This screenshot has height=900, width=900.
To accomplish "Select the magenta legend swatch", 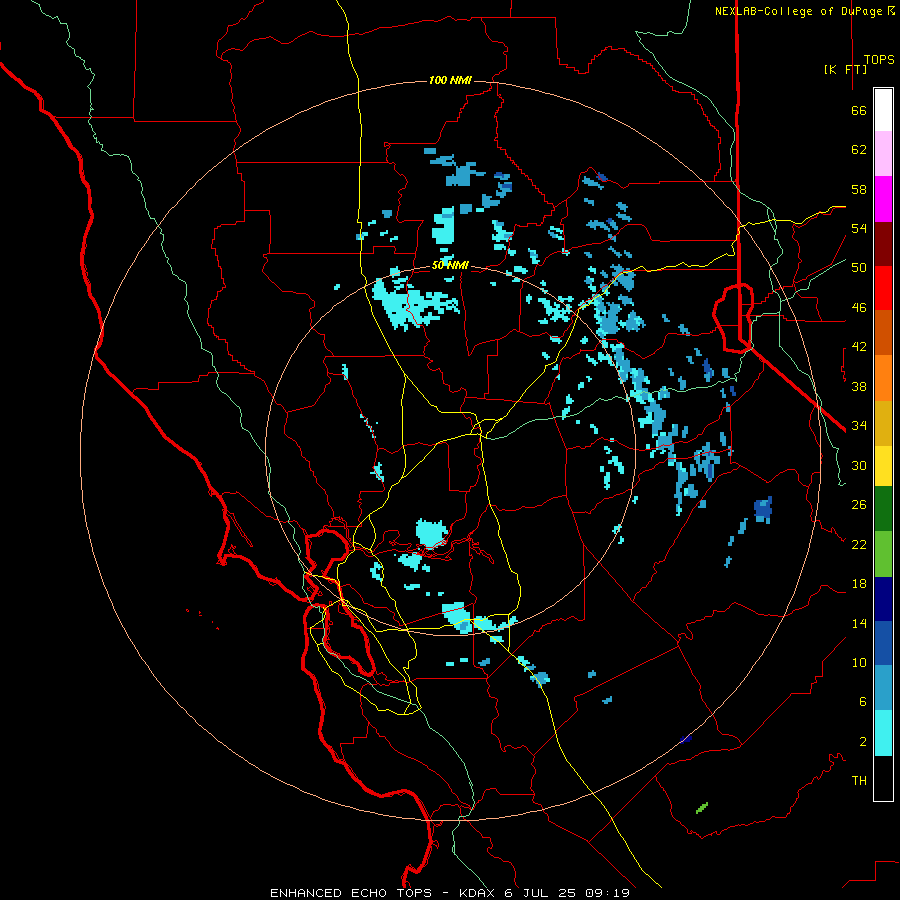I will [883, 199].
